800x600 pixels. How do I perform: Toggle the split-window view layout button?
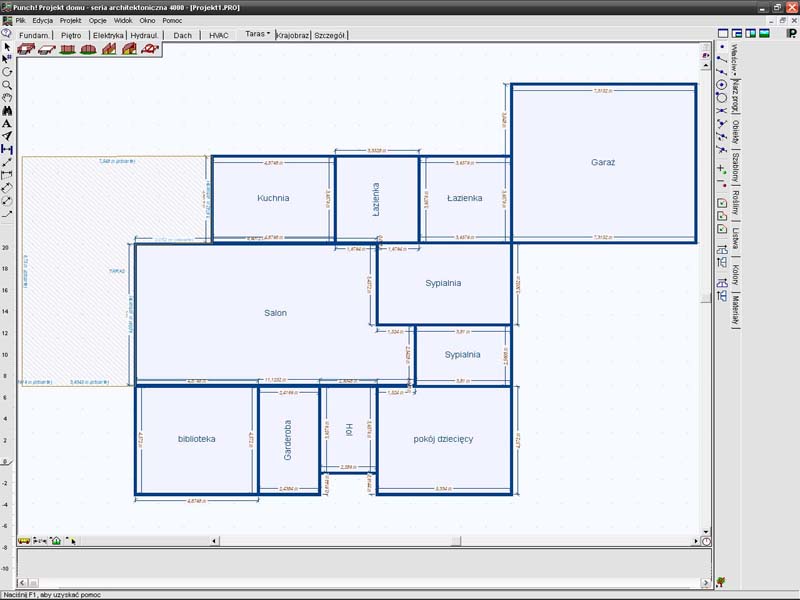(x=736, y=33)
